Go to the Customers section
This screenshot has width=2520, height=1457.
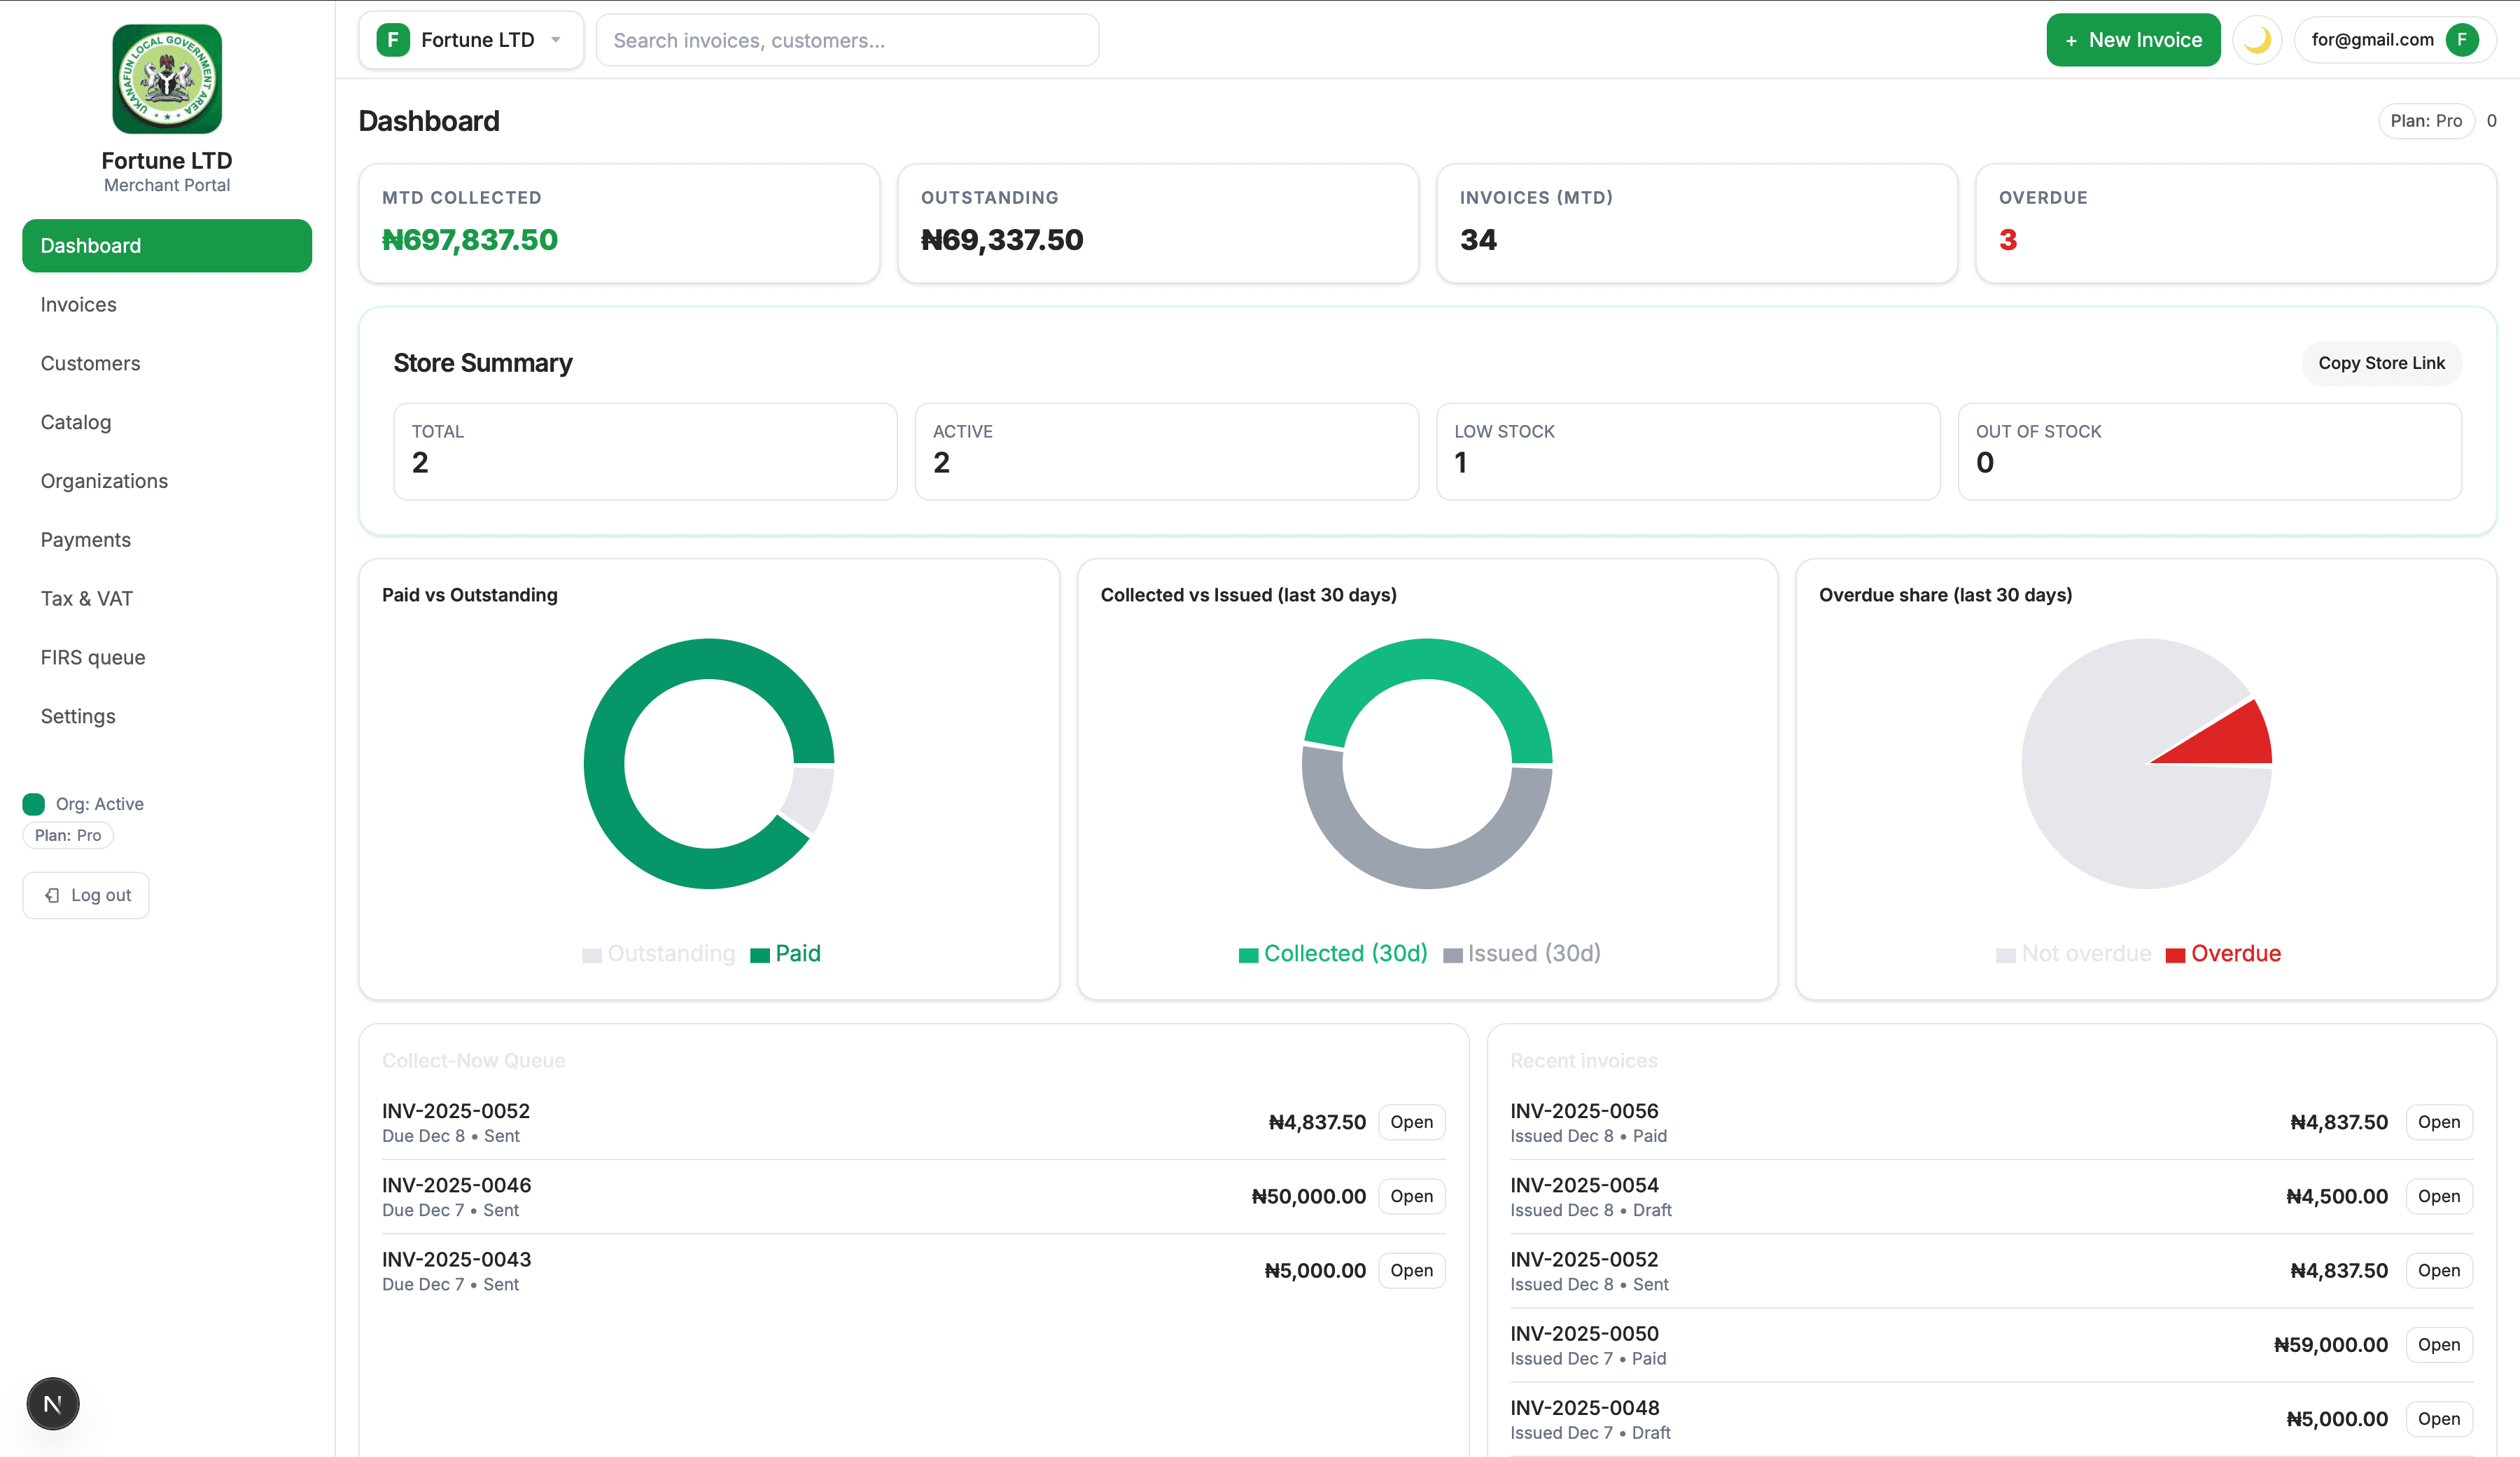[x=90, y=363]
